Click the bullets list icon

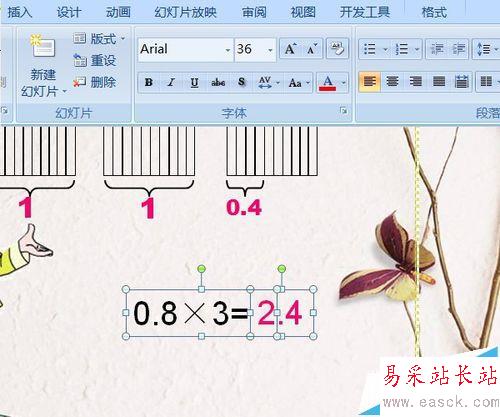[370, 49]
